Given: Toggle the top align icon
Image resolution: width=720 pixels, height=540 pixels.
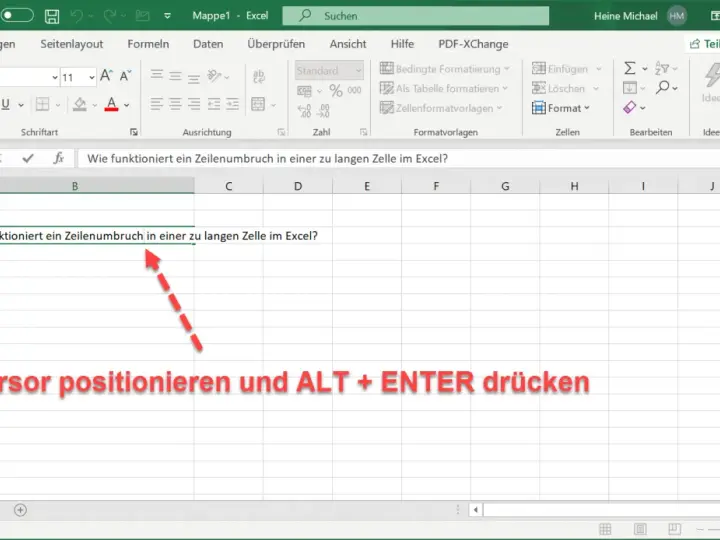Looking at the screenshot, I should (x=157, y=74).
